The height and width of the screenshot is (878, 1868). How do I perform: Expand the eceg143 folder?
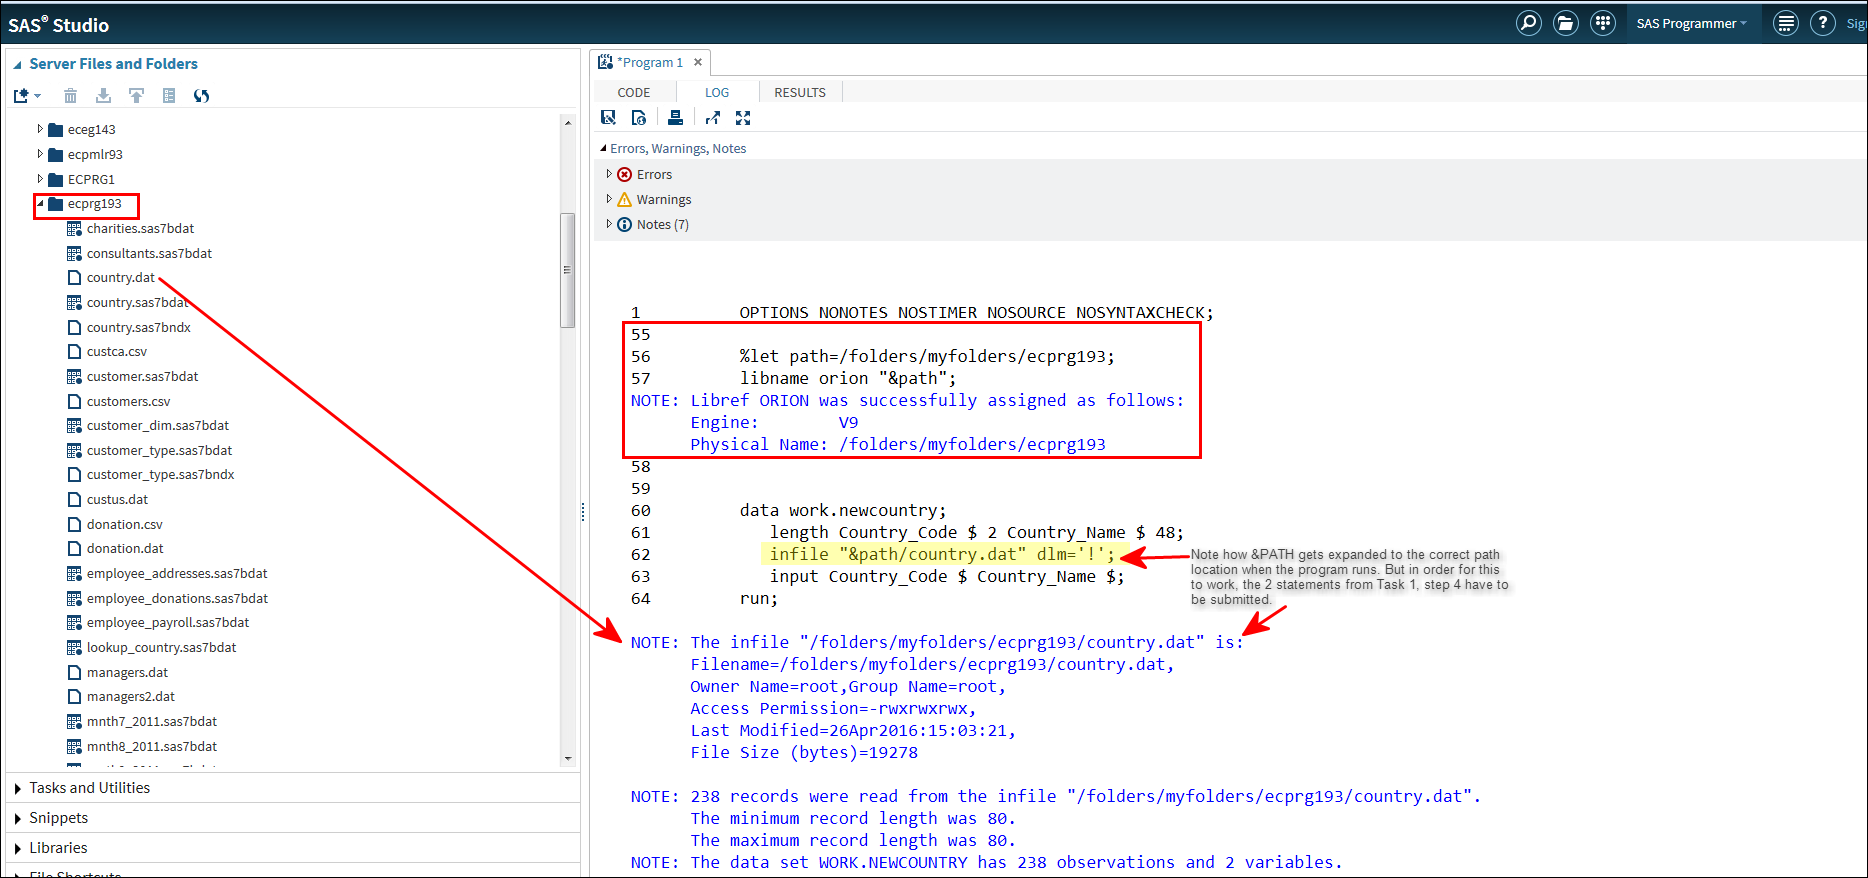tap(40, 129)
